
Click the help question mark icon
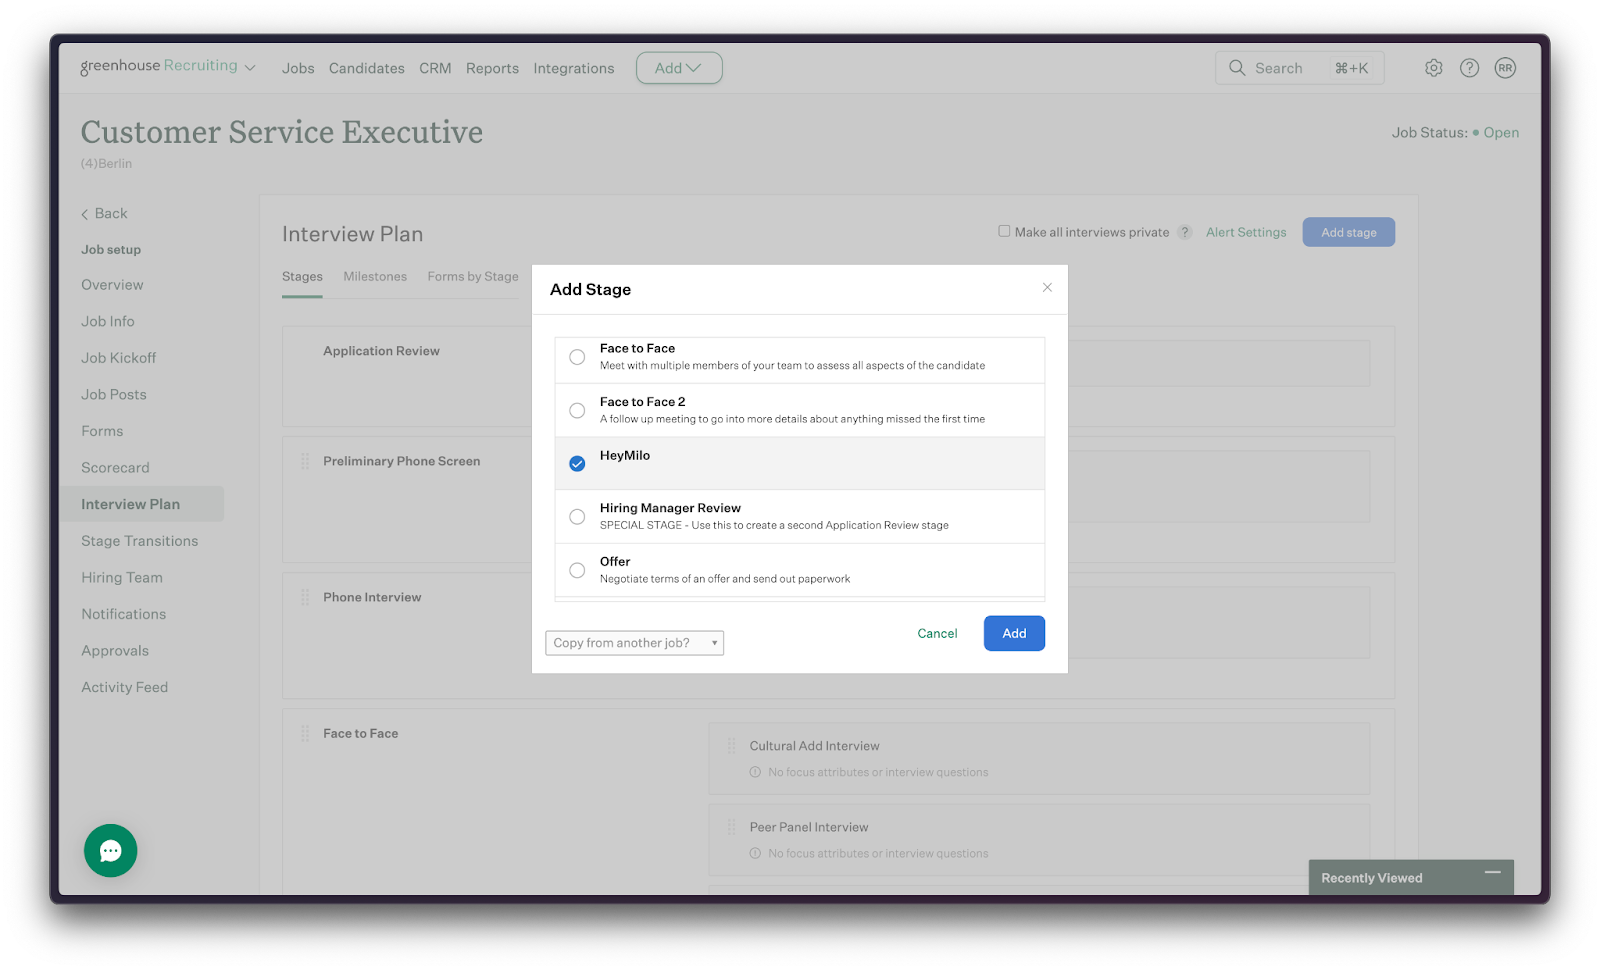click(x=1469, y=68)
